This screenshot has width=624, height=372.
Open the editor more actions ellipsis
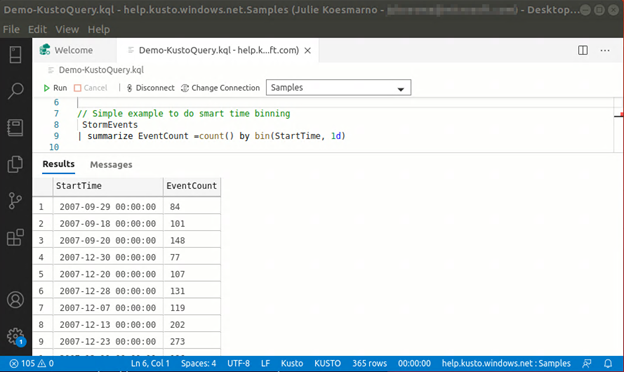click(x=605, y=50)
